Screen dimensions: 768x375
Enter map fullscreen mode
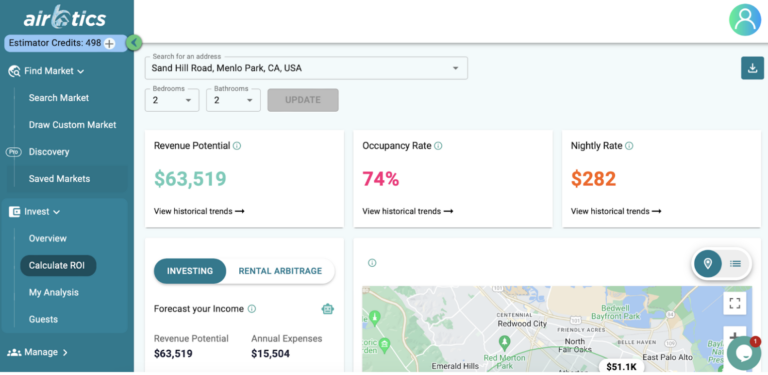tap(735, 304)
